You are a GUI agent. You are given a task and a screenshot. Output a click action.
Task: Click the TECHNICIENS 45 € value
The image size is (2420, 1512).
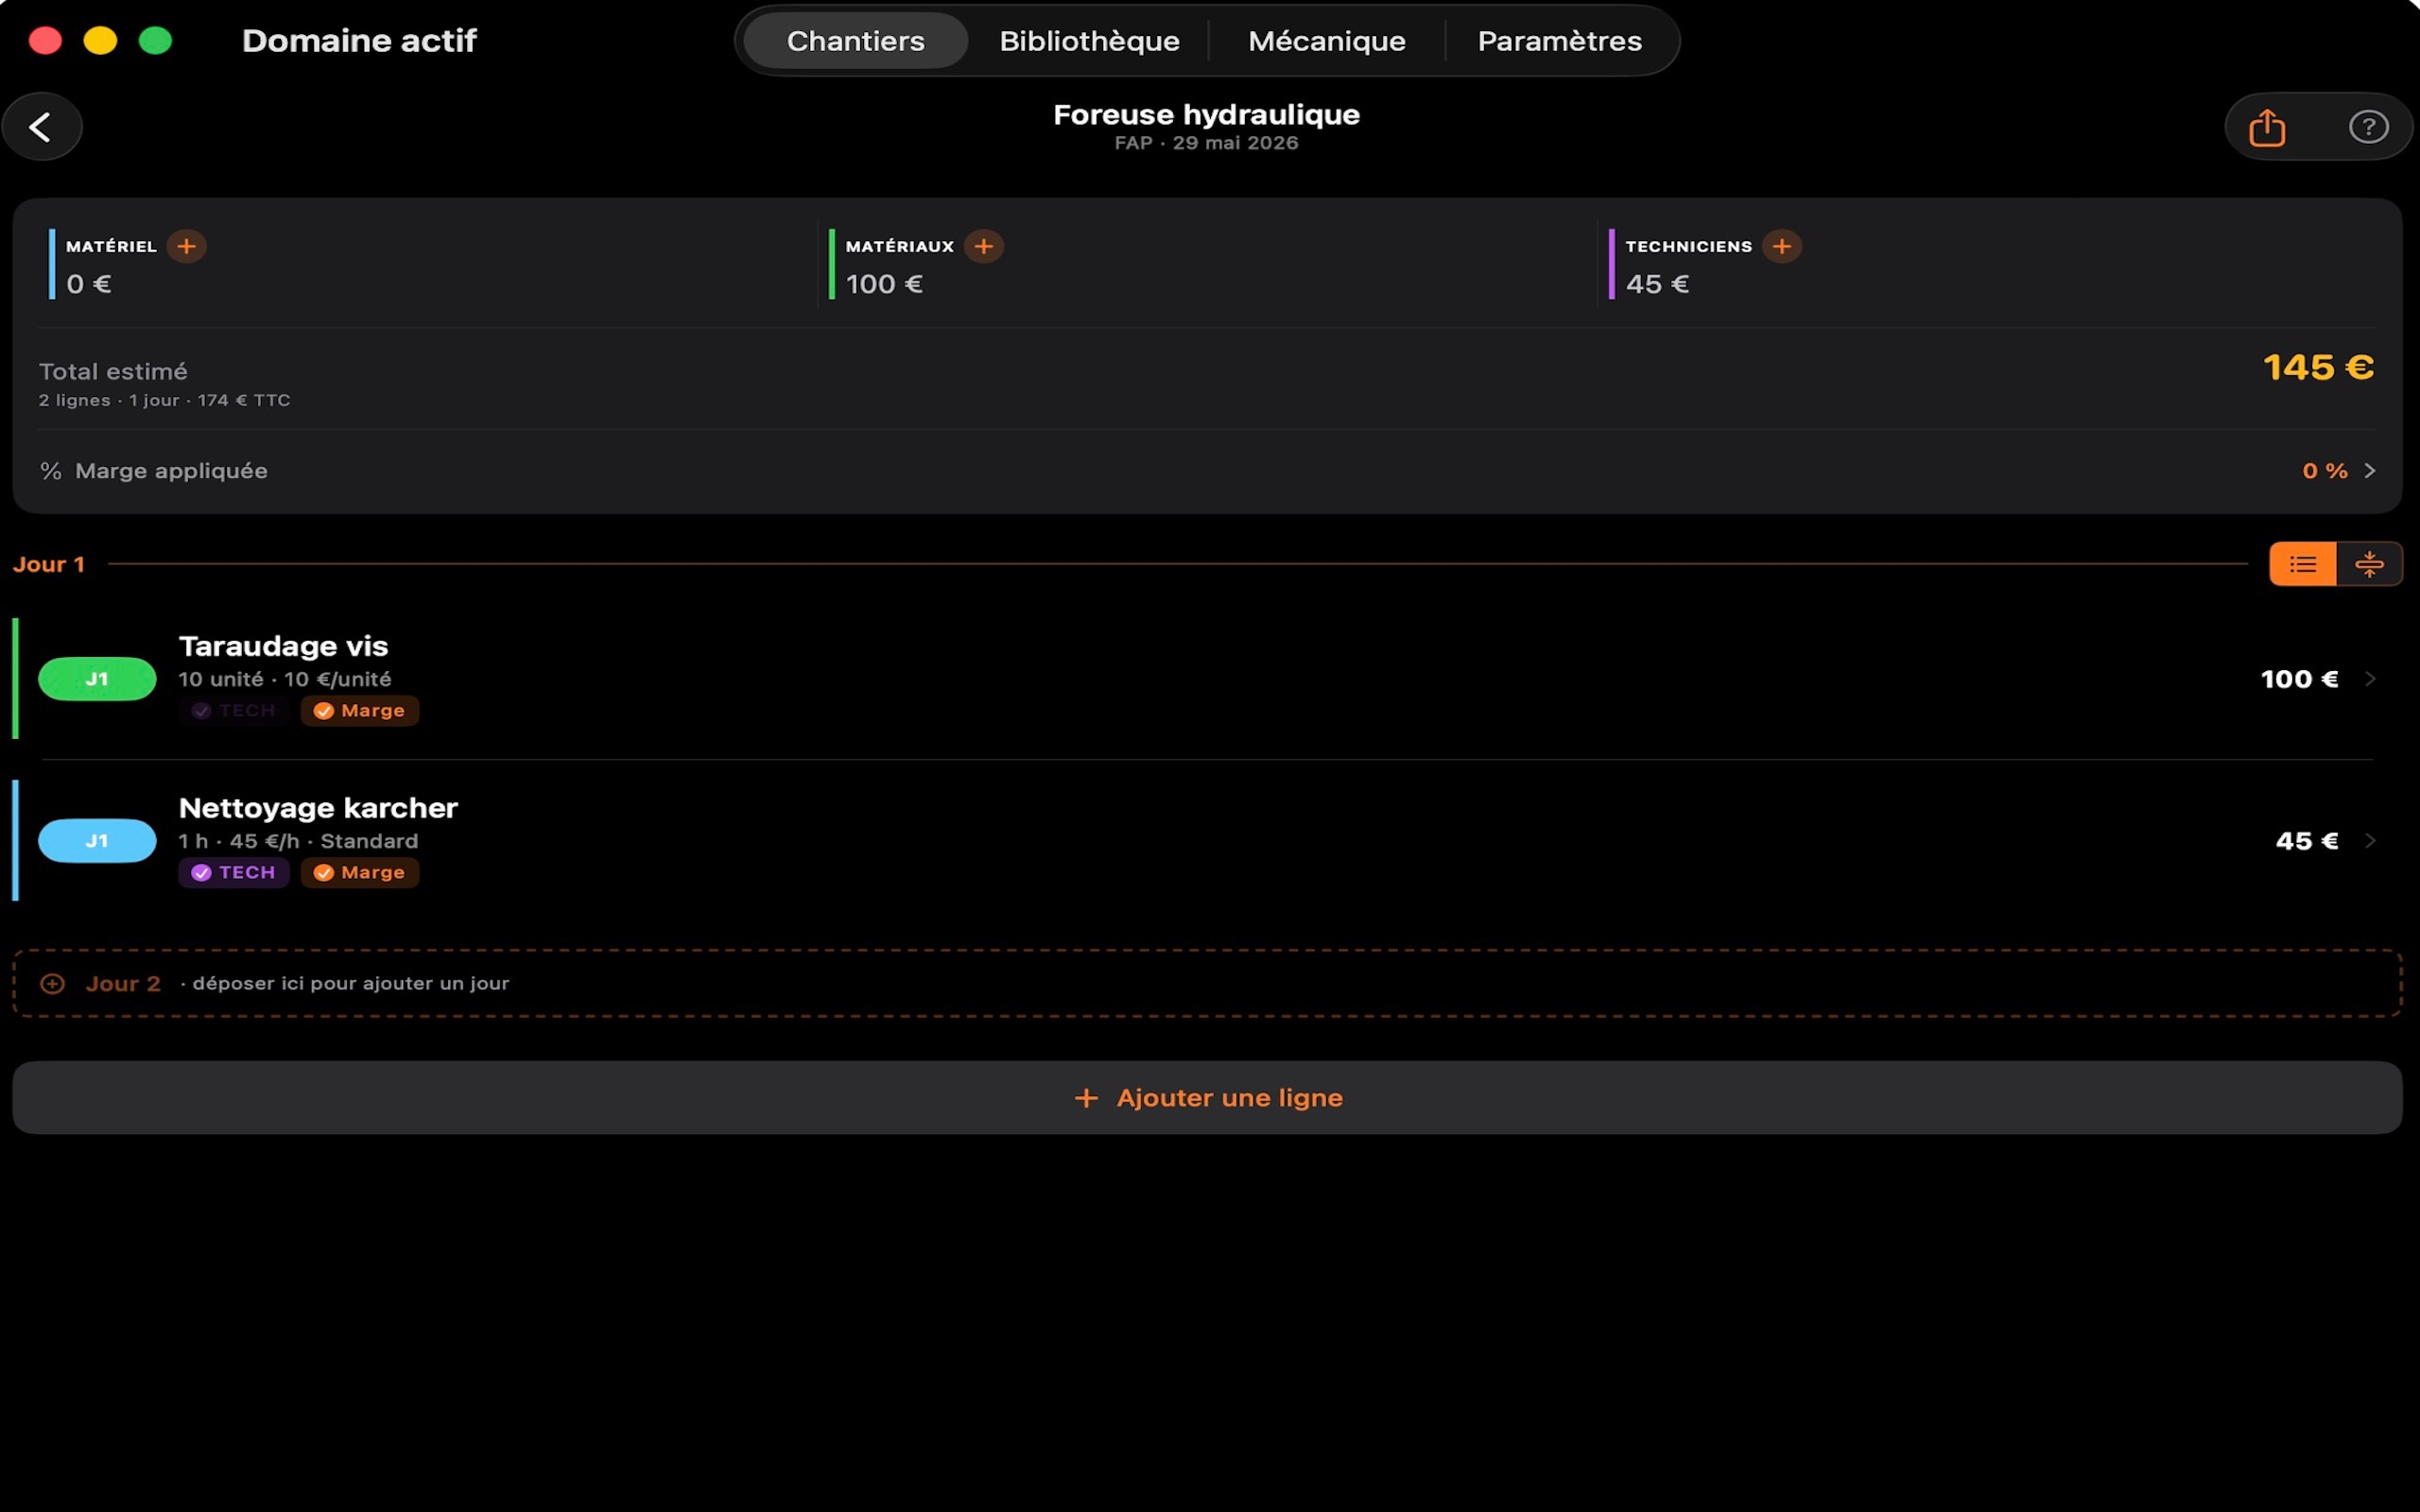1657,284
